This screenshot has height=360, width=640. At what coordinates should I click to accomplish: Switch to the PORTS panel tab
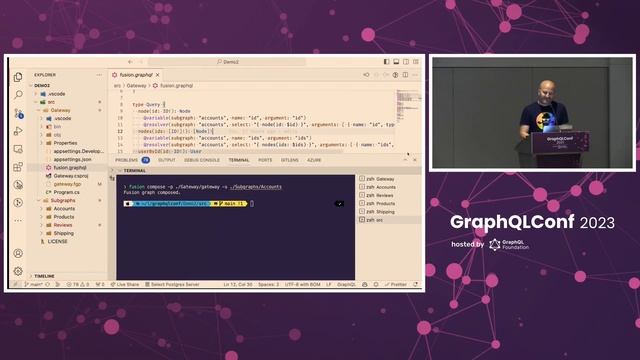coord(265,160)
